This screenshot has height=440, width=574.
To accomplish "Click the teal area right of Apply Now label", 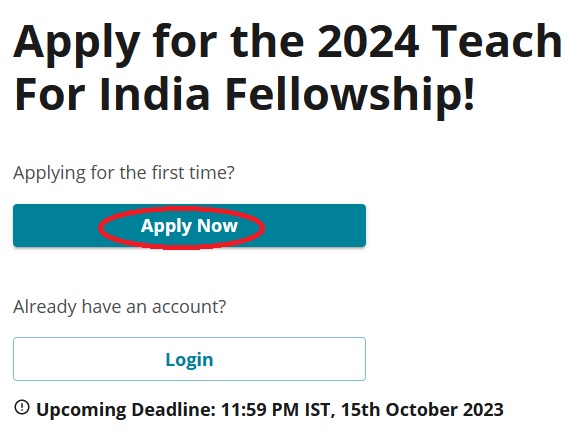I will pos(315,225).
